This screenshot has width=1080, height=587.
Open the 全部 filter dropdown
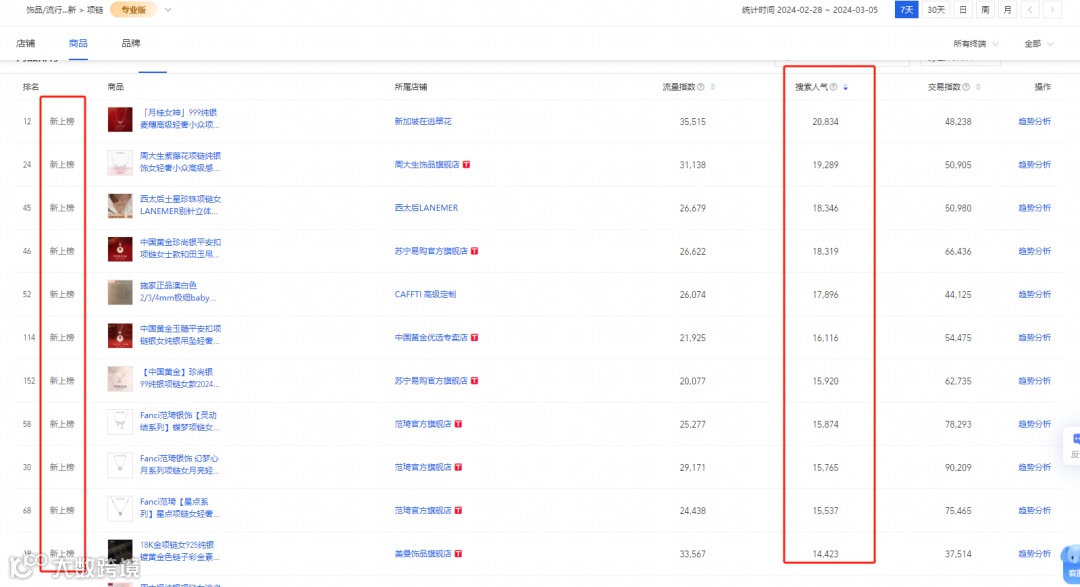tap(1039, 43)
